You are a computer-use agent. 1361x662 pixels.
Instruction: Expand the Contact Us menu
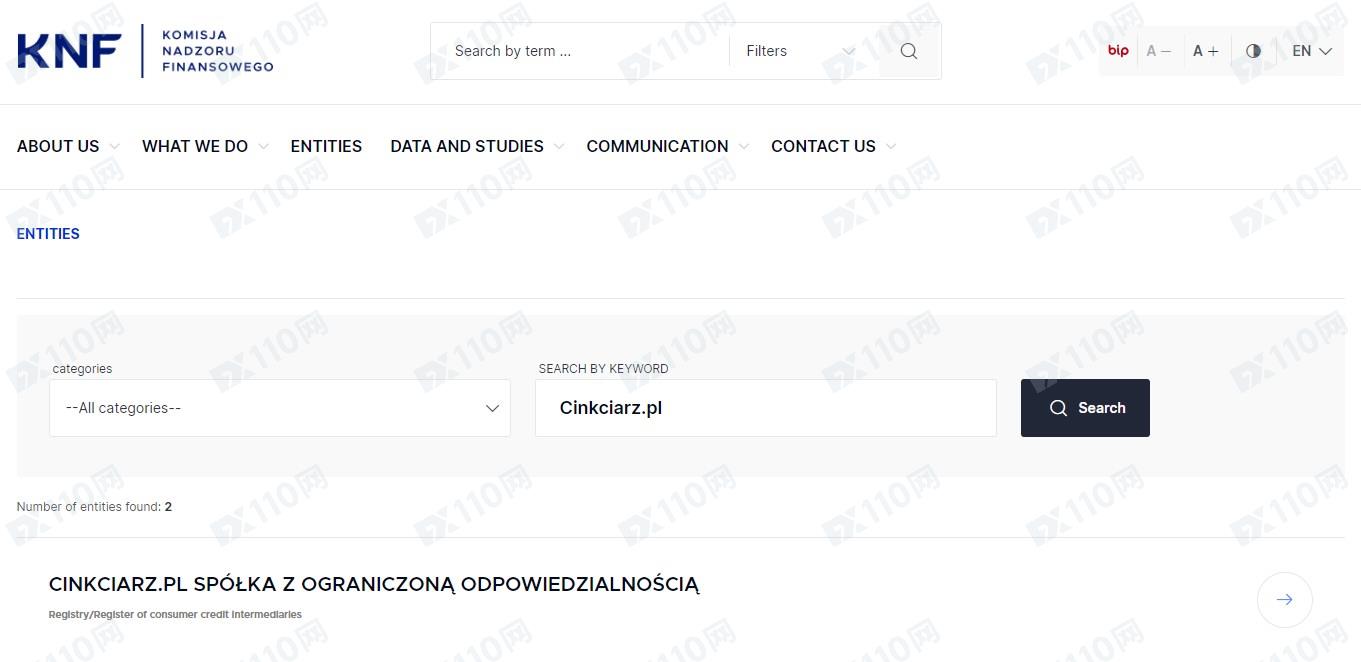click(832, 146)
